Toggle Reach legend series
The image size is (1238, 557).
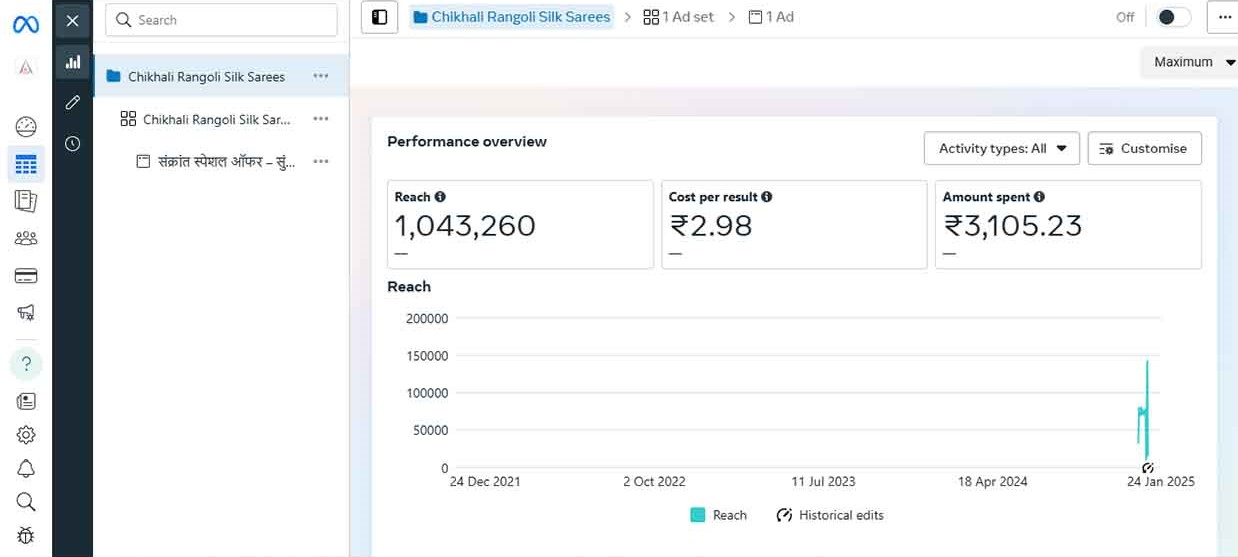(719, 515)
